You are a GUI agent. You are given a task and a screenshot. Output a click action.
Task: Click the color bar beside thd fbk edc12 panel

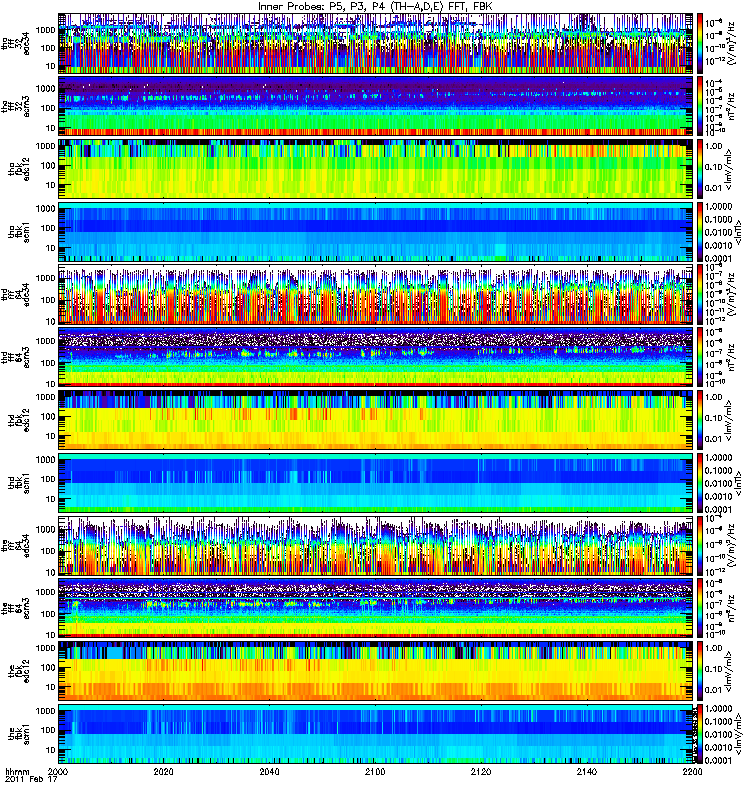[699, 420]
